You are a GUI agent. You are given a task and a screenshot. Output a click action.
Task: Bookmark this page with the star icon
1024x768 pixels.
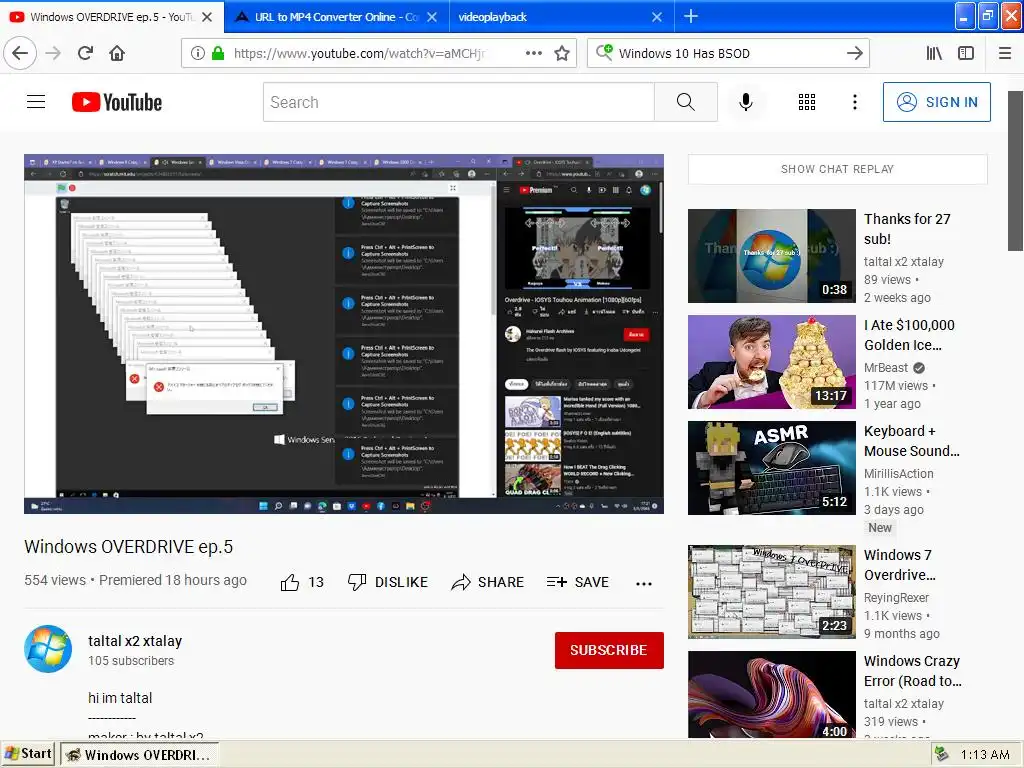[x=562, y=54]
